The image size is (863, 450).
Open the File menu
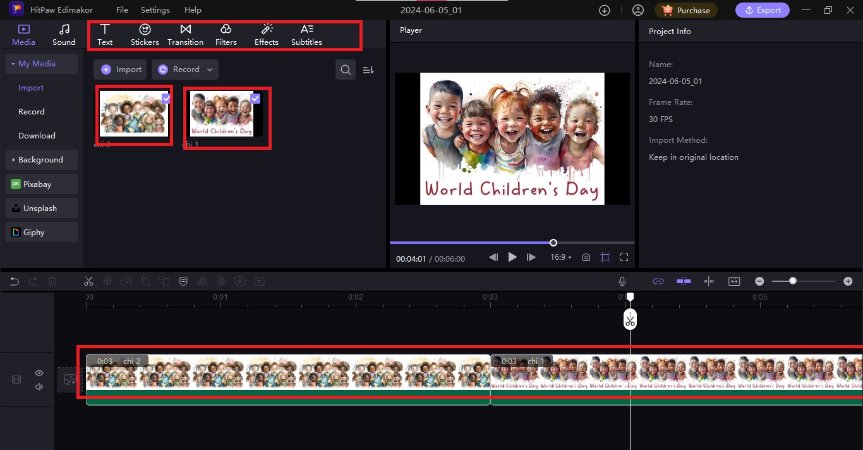[x=122, y=10]
